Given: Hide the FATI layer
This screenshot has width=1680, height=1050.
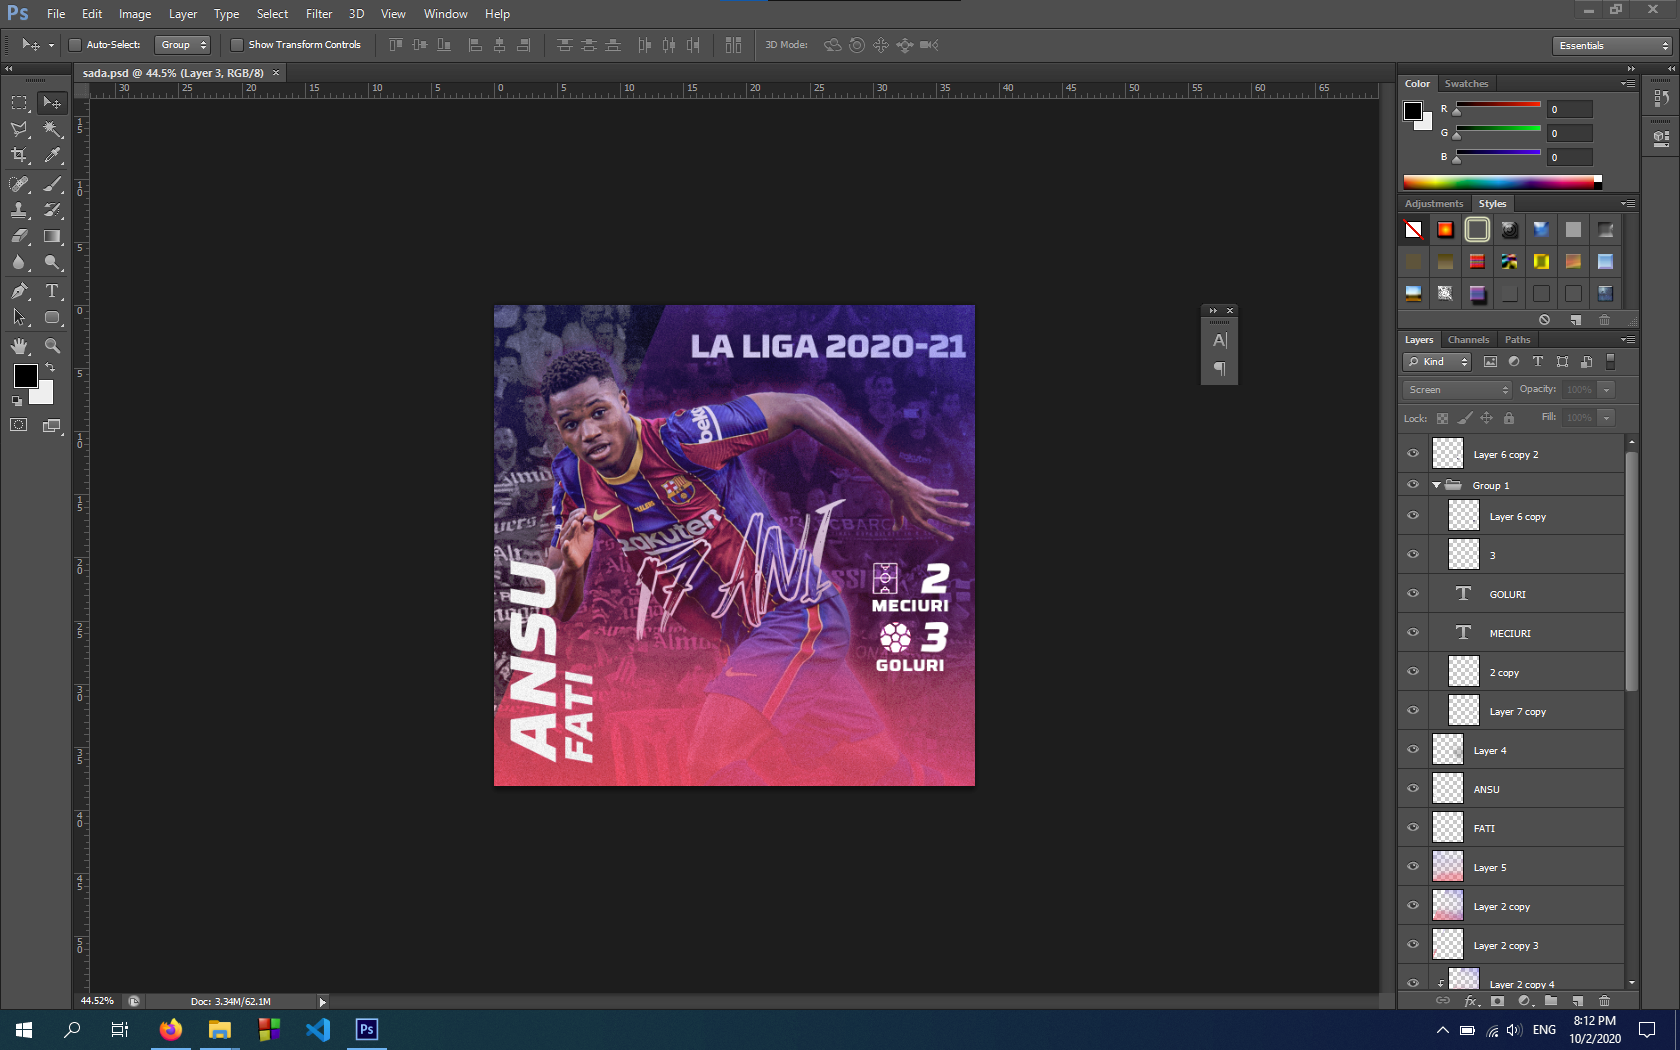Looking at the screenshot, I should [x=1413, y=827].
